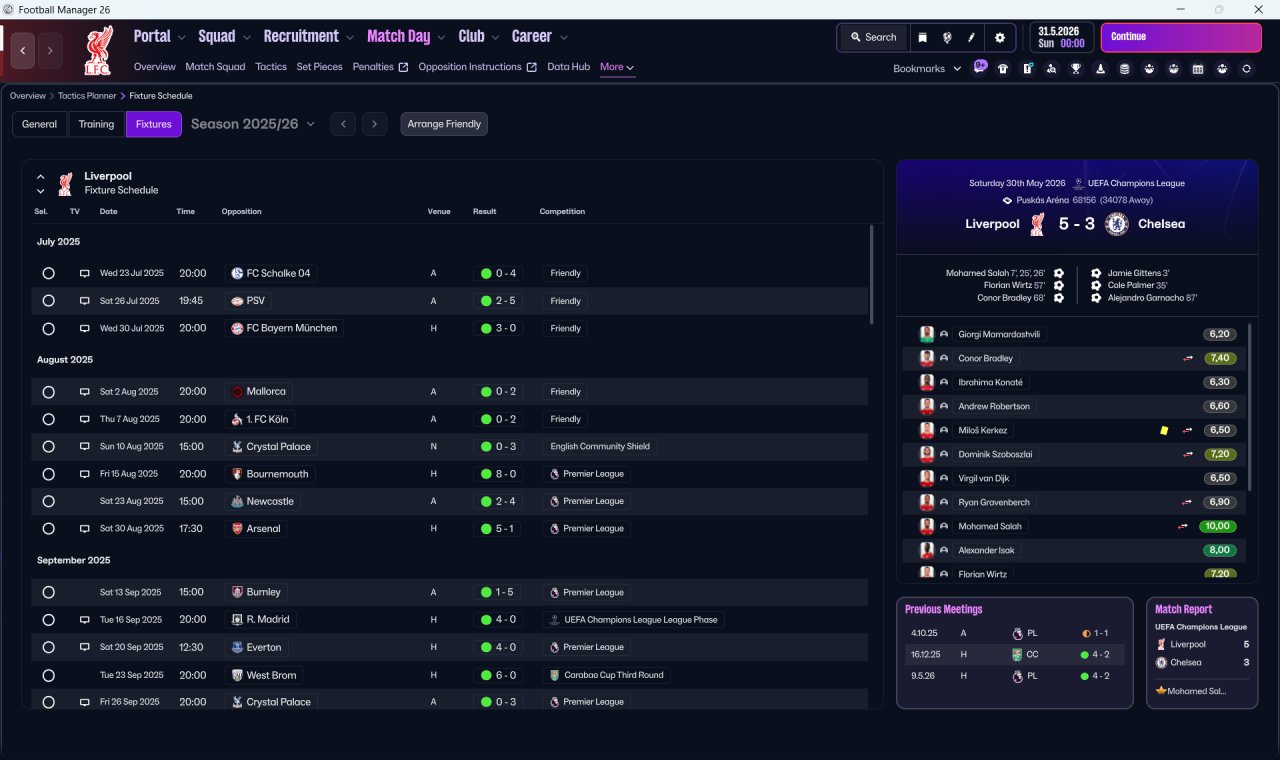Click the Liverpool club badge in header
This screenshot has width=1280, height=760.
[98, 50]
